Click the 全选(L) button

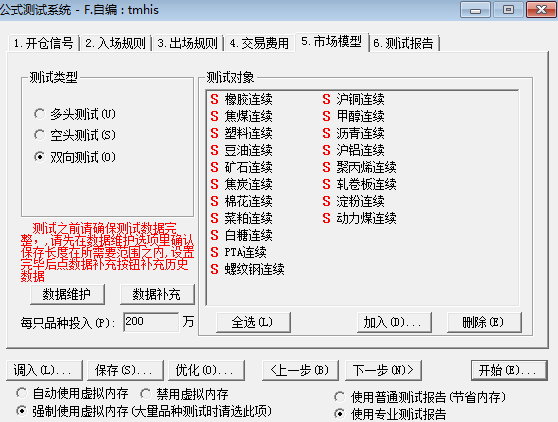pos(253,322)
